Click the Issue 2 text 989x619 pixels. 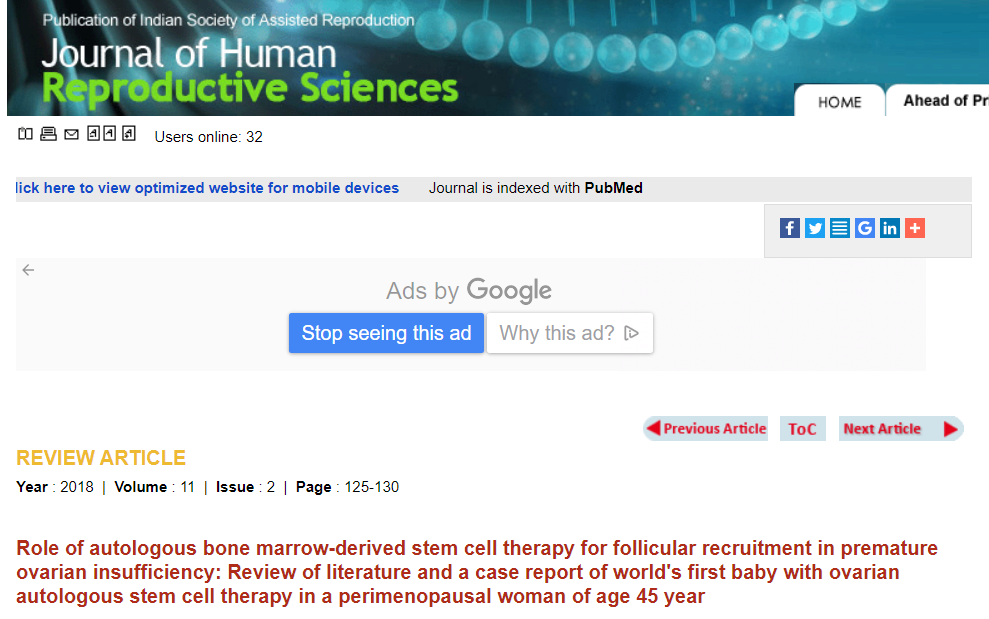pos(245,487)
